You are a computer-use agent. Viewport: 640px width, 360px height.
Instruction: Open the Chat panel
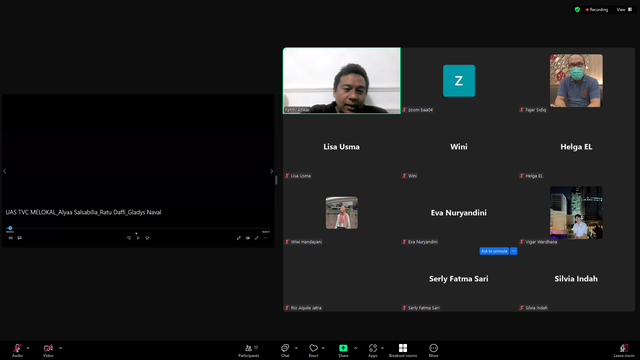(x=285, y=350)
